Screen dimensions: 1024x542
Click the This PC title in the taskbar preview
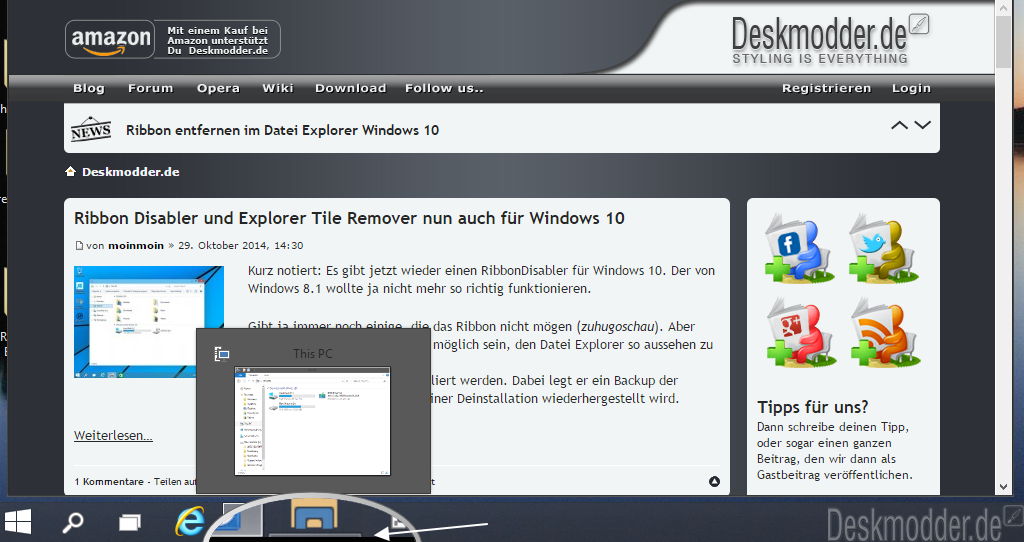tap(313, 354)
